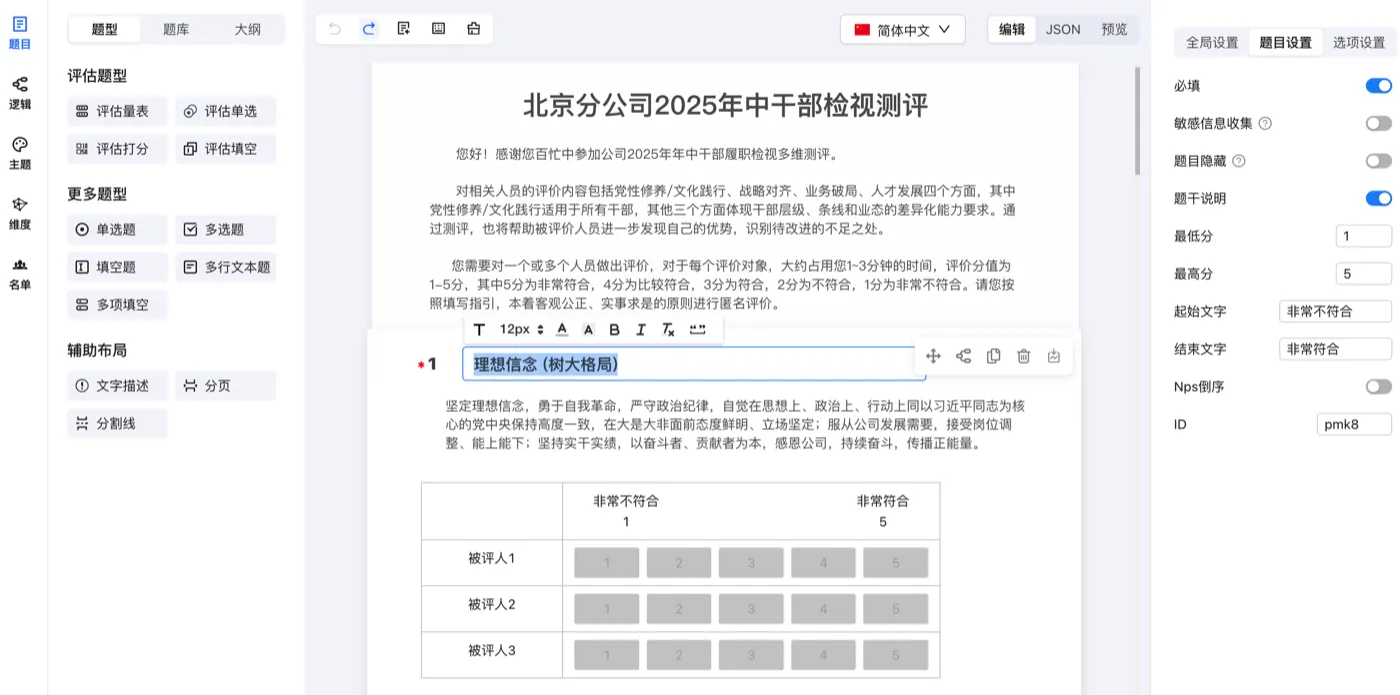Screen dimensions: 1400x695
Task: Clear text formatting with the Tx icon
Action: [668, 329]
